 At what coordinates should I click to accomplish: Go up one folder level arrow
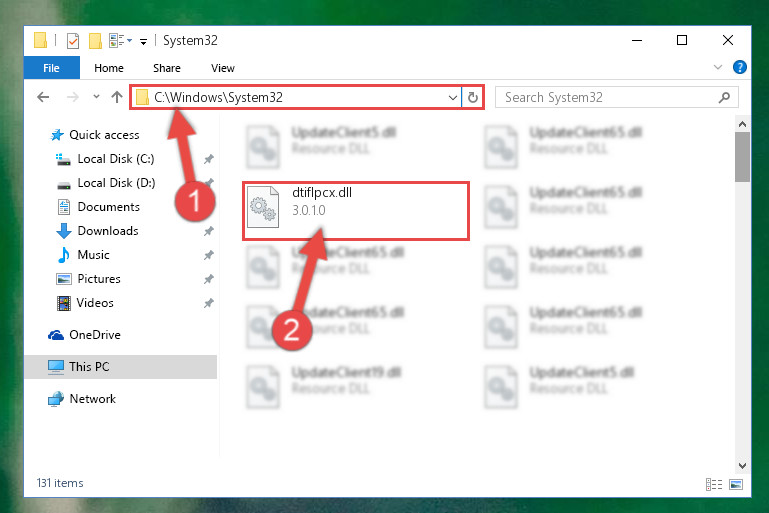(x=117, y=97)
